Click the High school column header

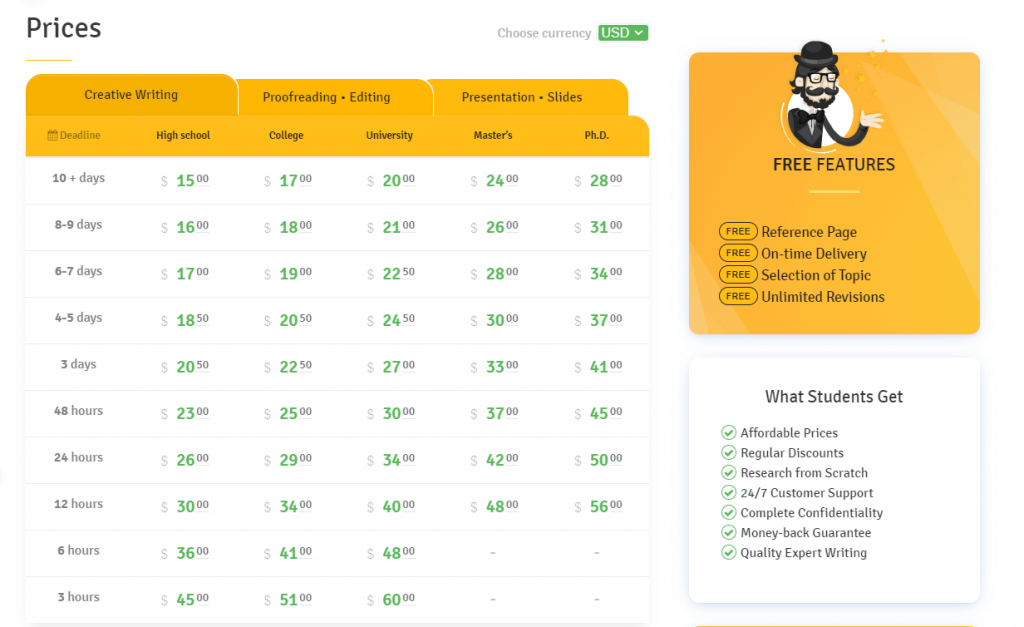click(x=183, y=135)
